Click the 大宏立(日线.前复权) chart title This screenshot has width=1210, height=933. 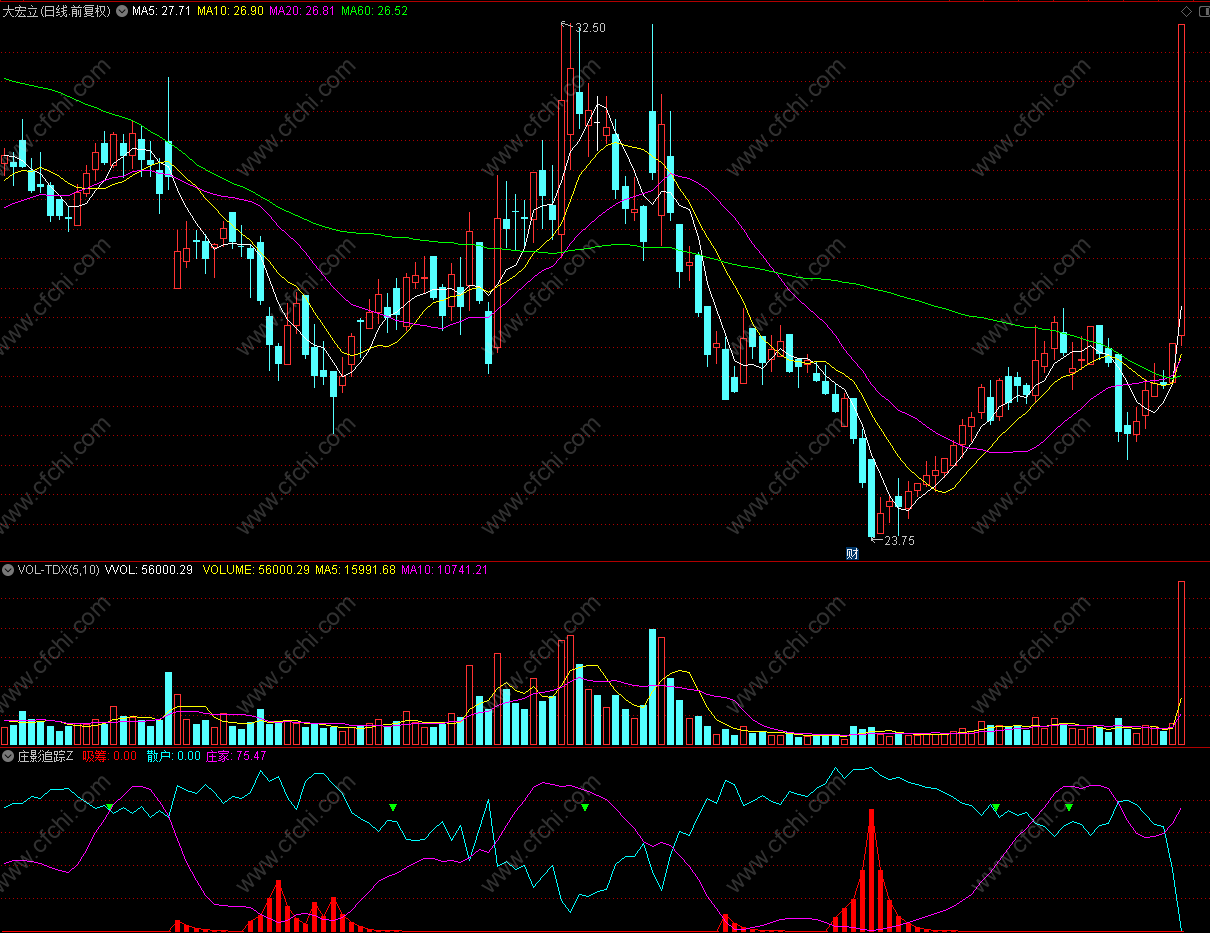click(x=57, y=11)
